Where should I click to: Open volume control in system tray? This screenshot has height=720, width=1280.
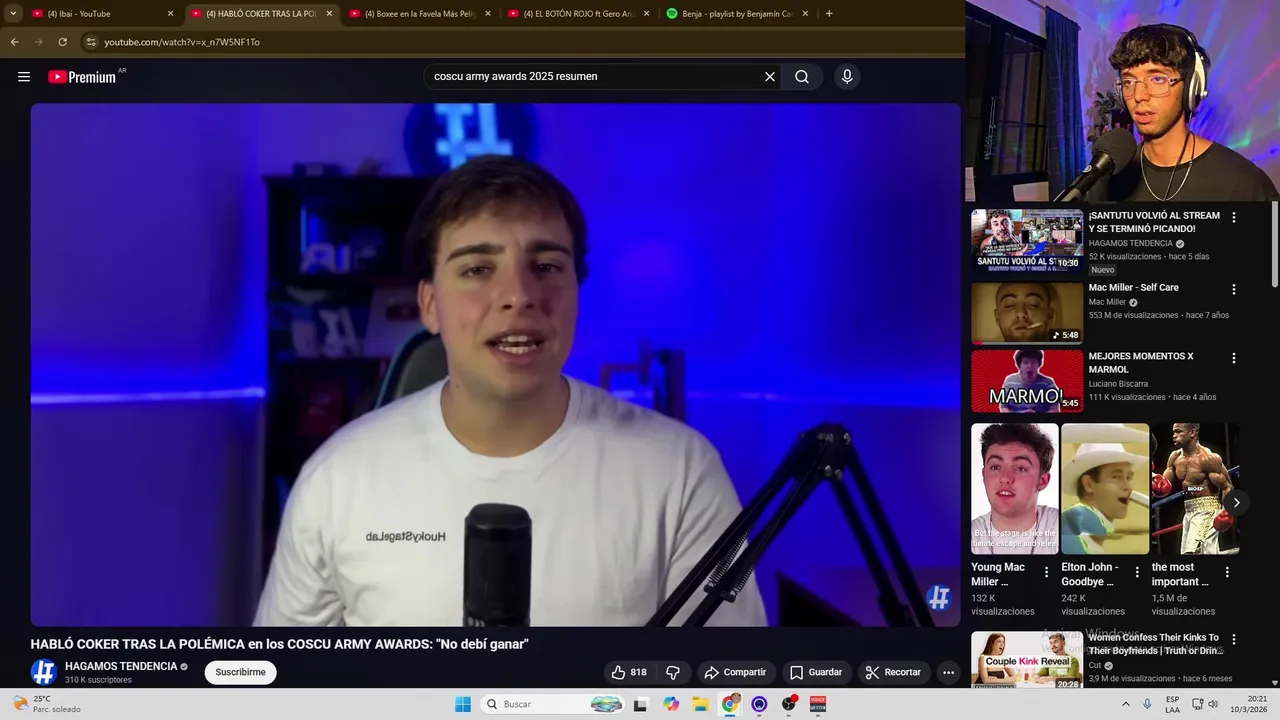pyautogui.click(x=1213, y=704)
